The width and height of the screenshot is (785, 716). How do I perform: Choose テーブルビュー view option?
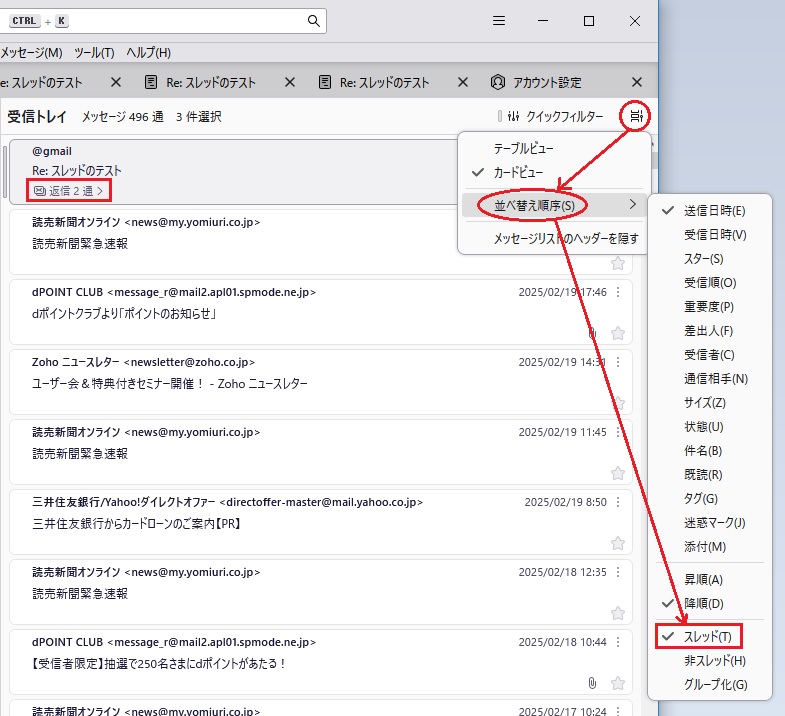pos(523,148)
